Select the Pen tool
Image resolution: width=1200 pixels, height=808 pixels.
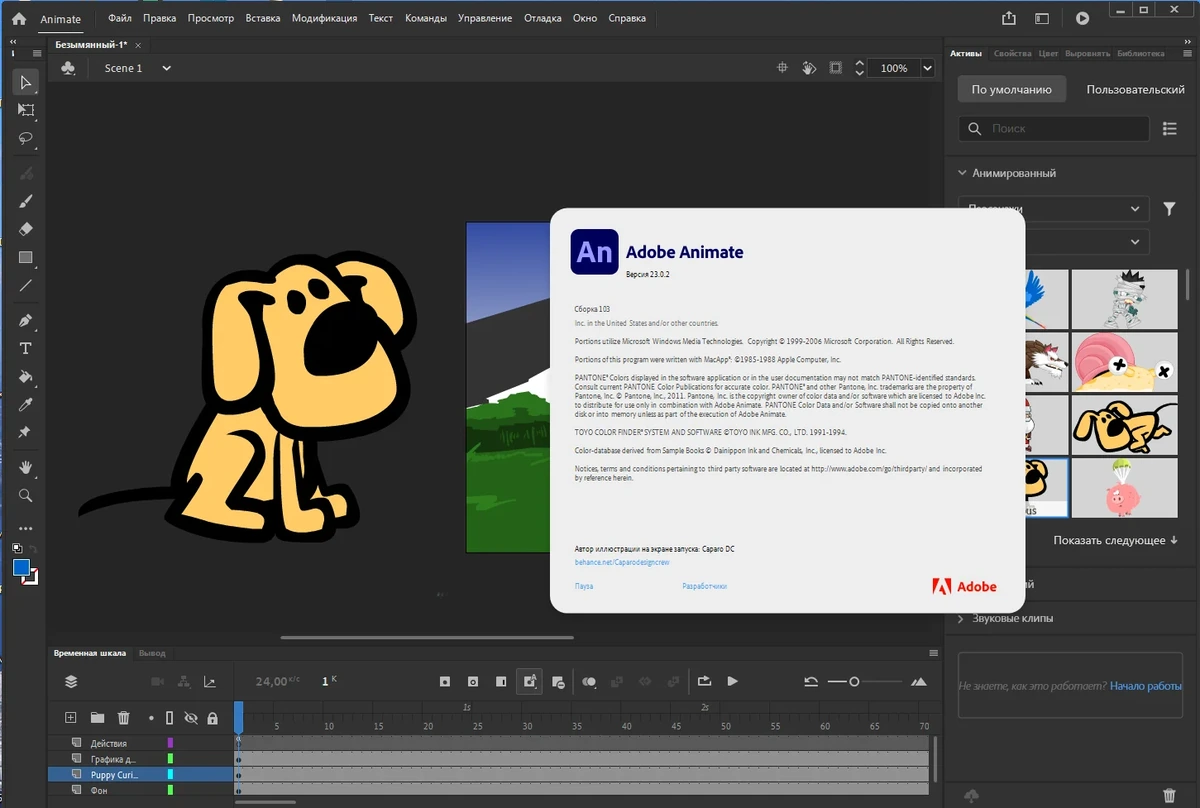pos(26,320)
